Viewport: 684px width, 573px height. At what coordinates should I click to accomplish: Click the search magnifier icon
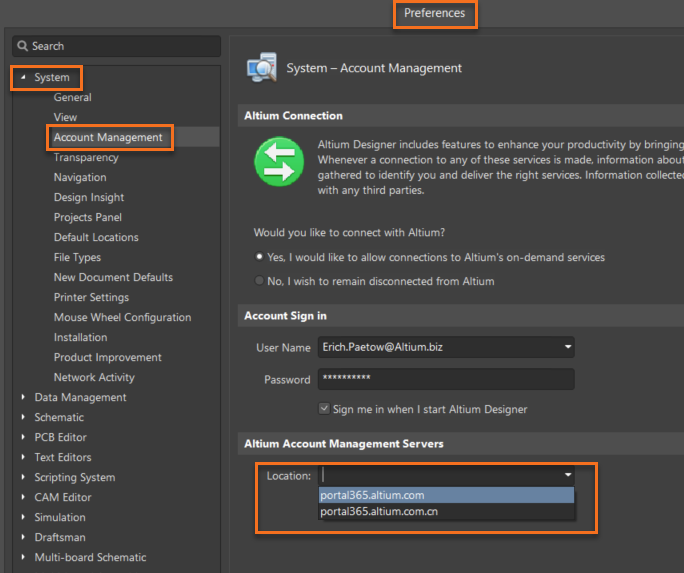pos(23,46)
